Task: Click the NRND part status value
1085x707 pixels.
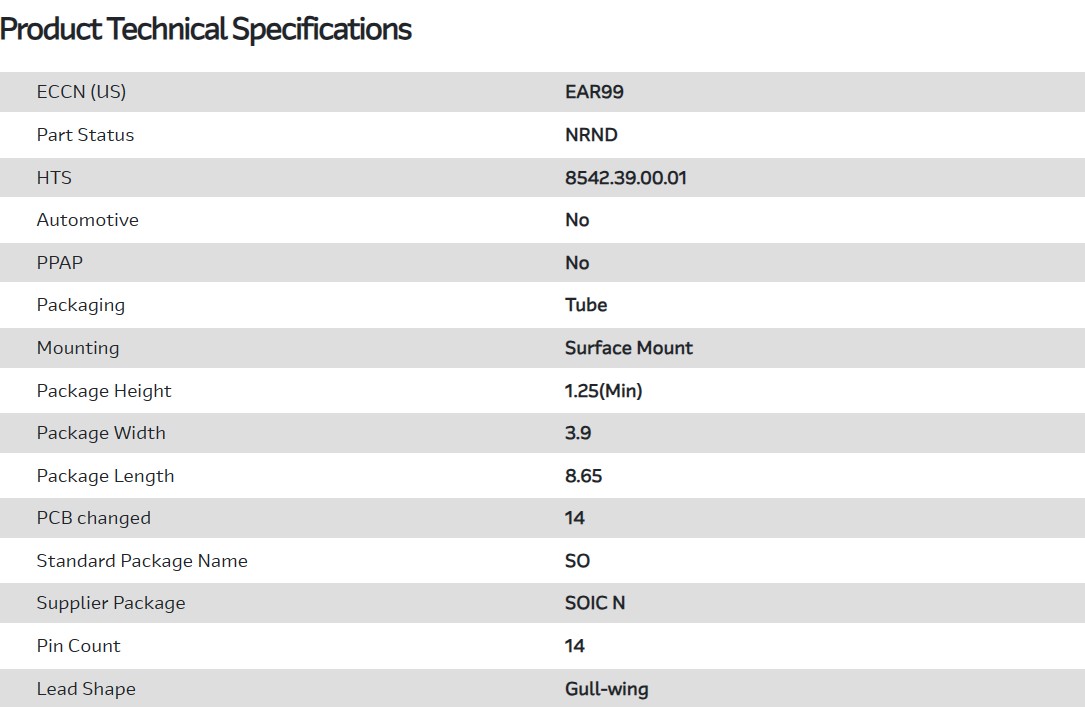Action: (x=591, y=135)
